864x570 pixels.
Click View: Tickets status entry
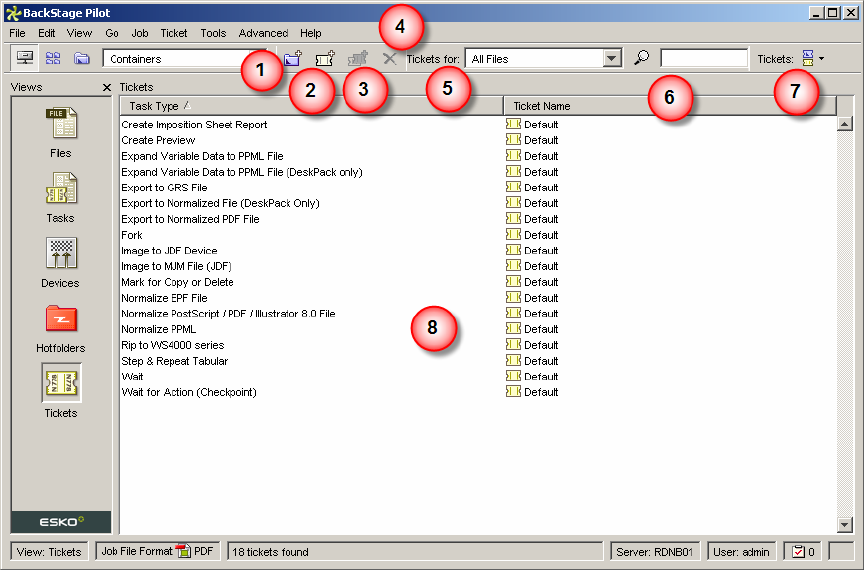pyautogui.click(x=49, y=552)
